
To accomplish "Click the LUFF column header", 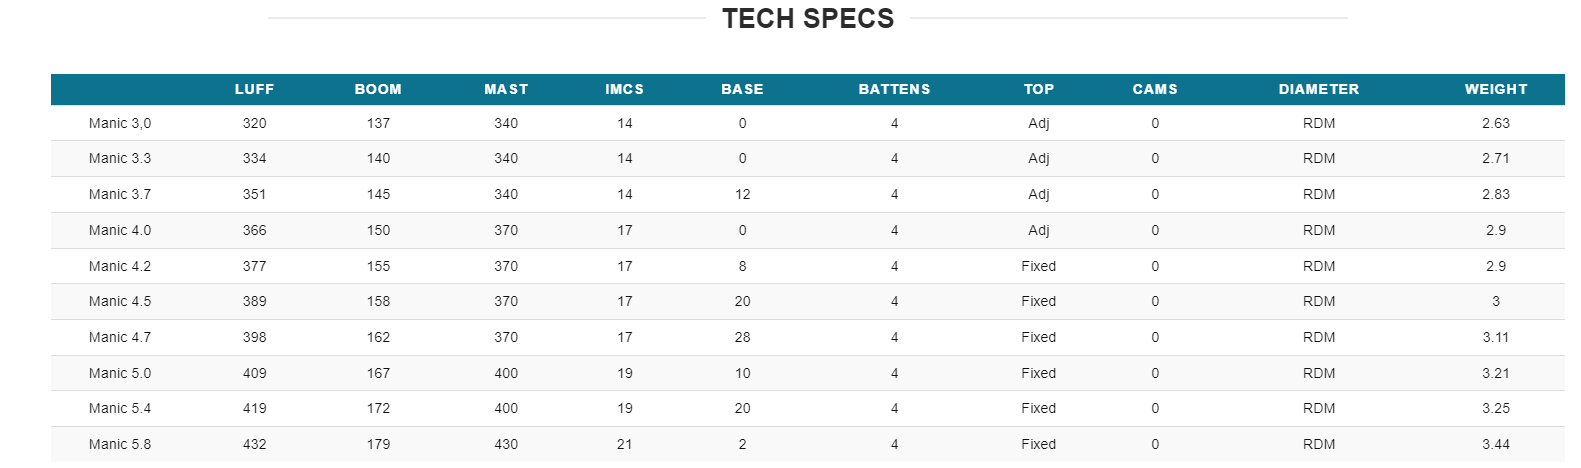I will click(254, 89).
